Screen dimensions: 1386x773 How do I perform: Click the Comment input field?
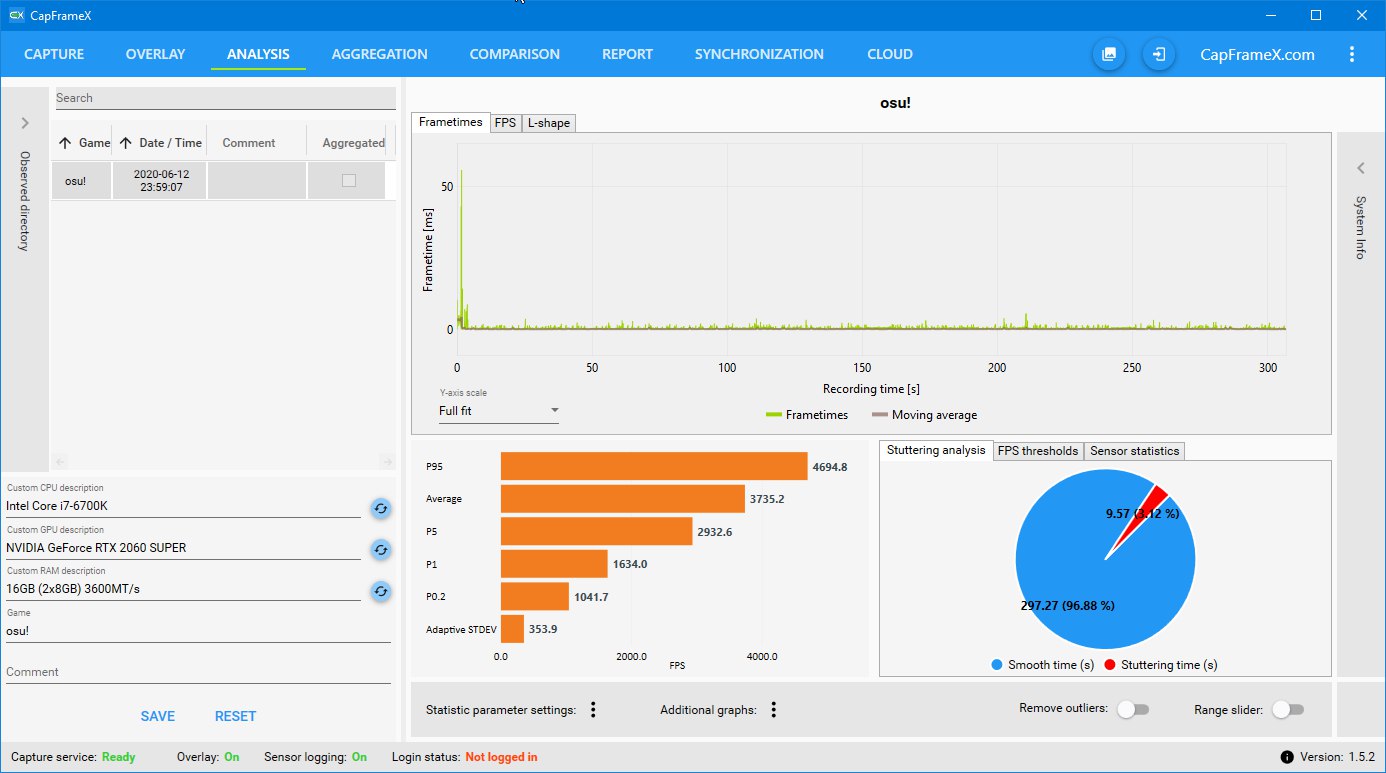pyautogui.click(x=198, y=672)
